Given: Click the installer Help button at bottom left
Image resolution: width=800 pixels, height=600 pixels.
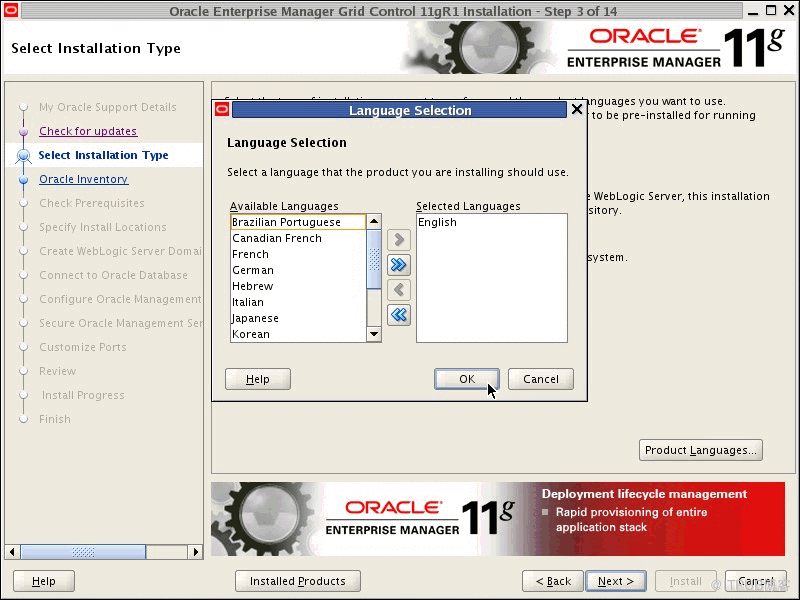Looking at the screenshot, I should coord(44,581).
